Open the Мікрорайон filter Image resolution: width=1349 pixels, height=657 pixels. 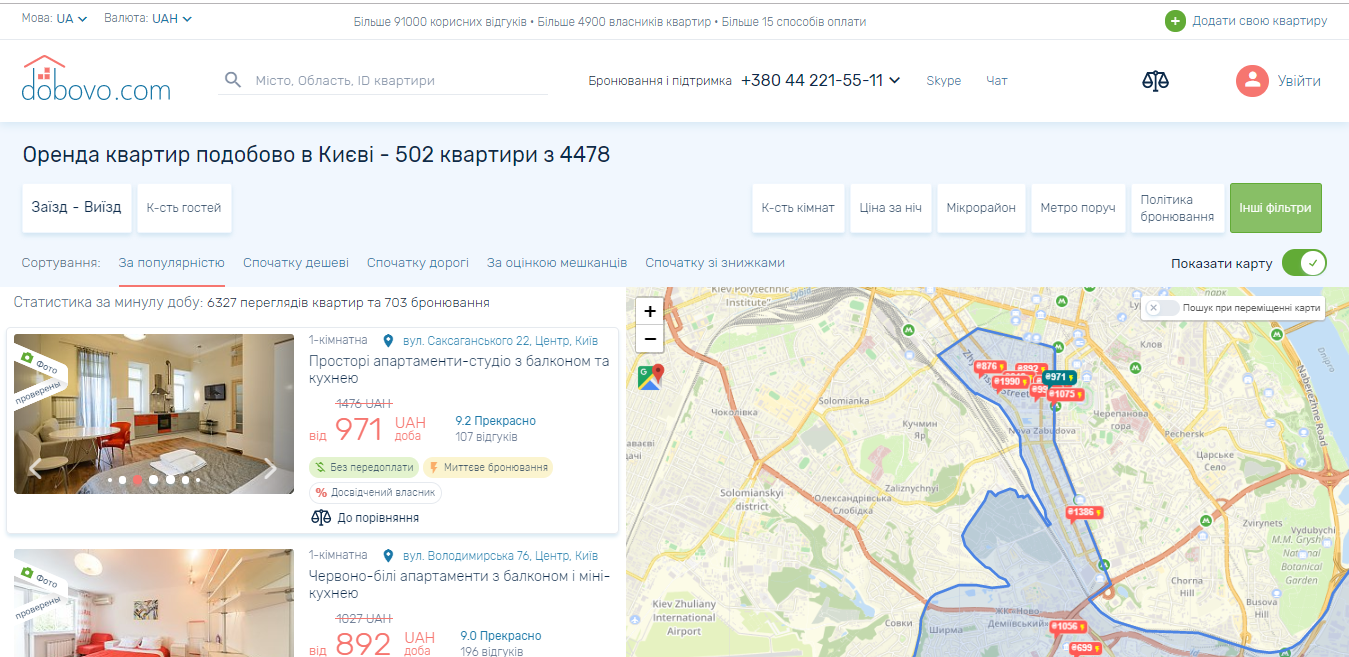(981, 208)
